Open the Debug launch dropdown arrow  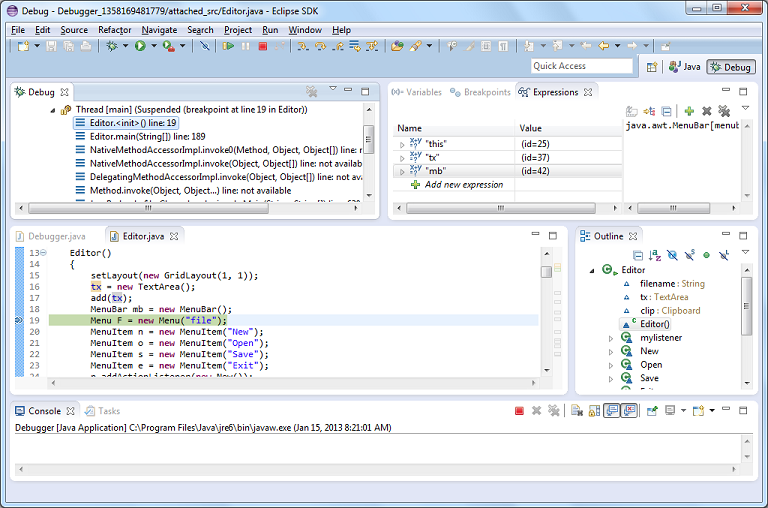click(x=125, y=46)
